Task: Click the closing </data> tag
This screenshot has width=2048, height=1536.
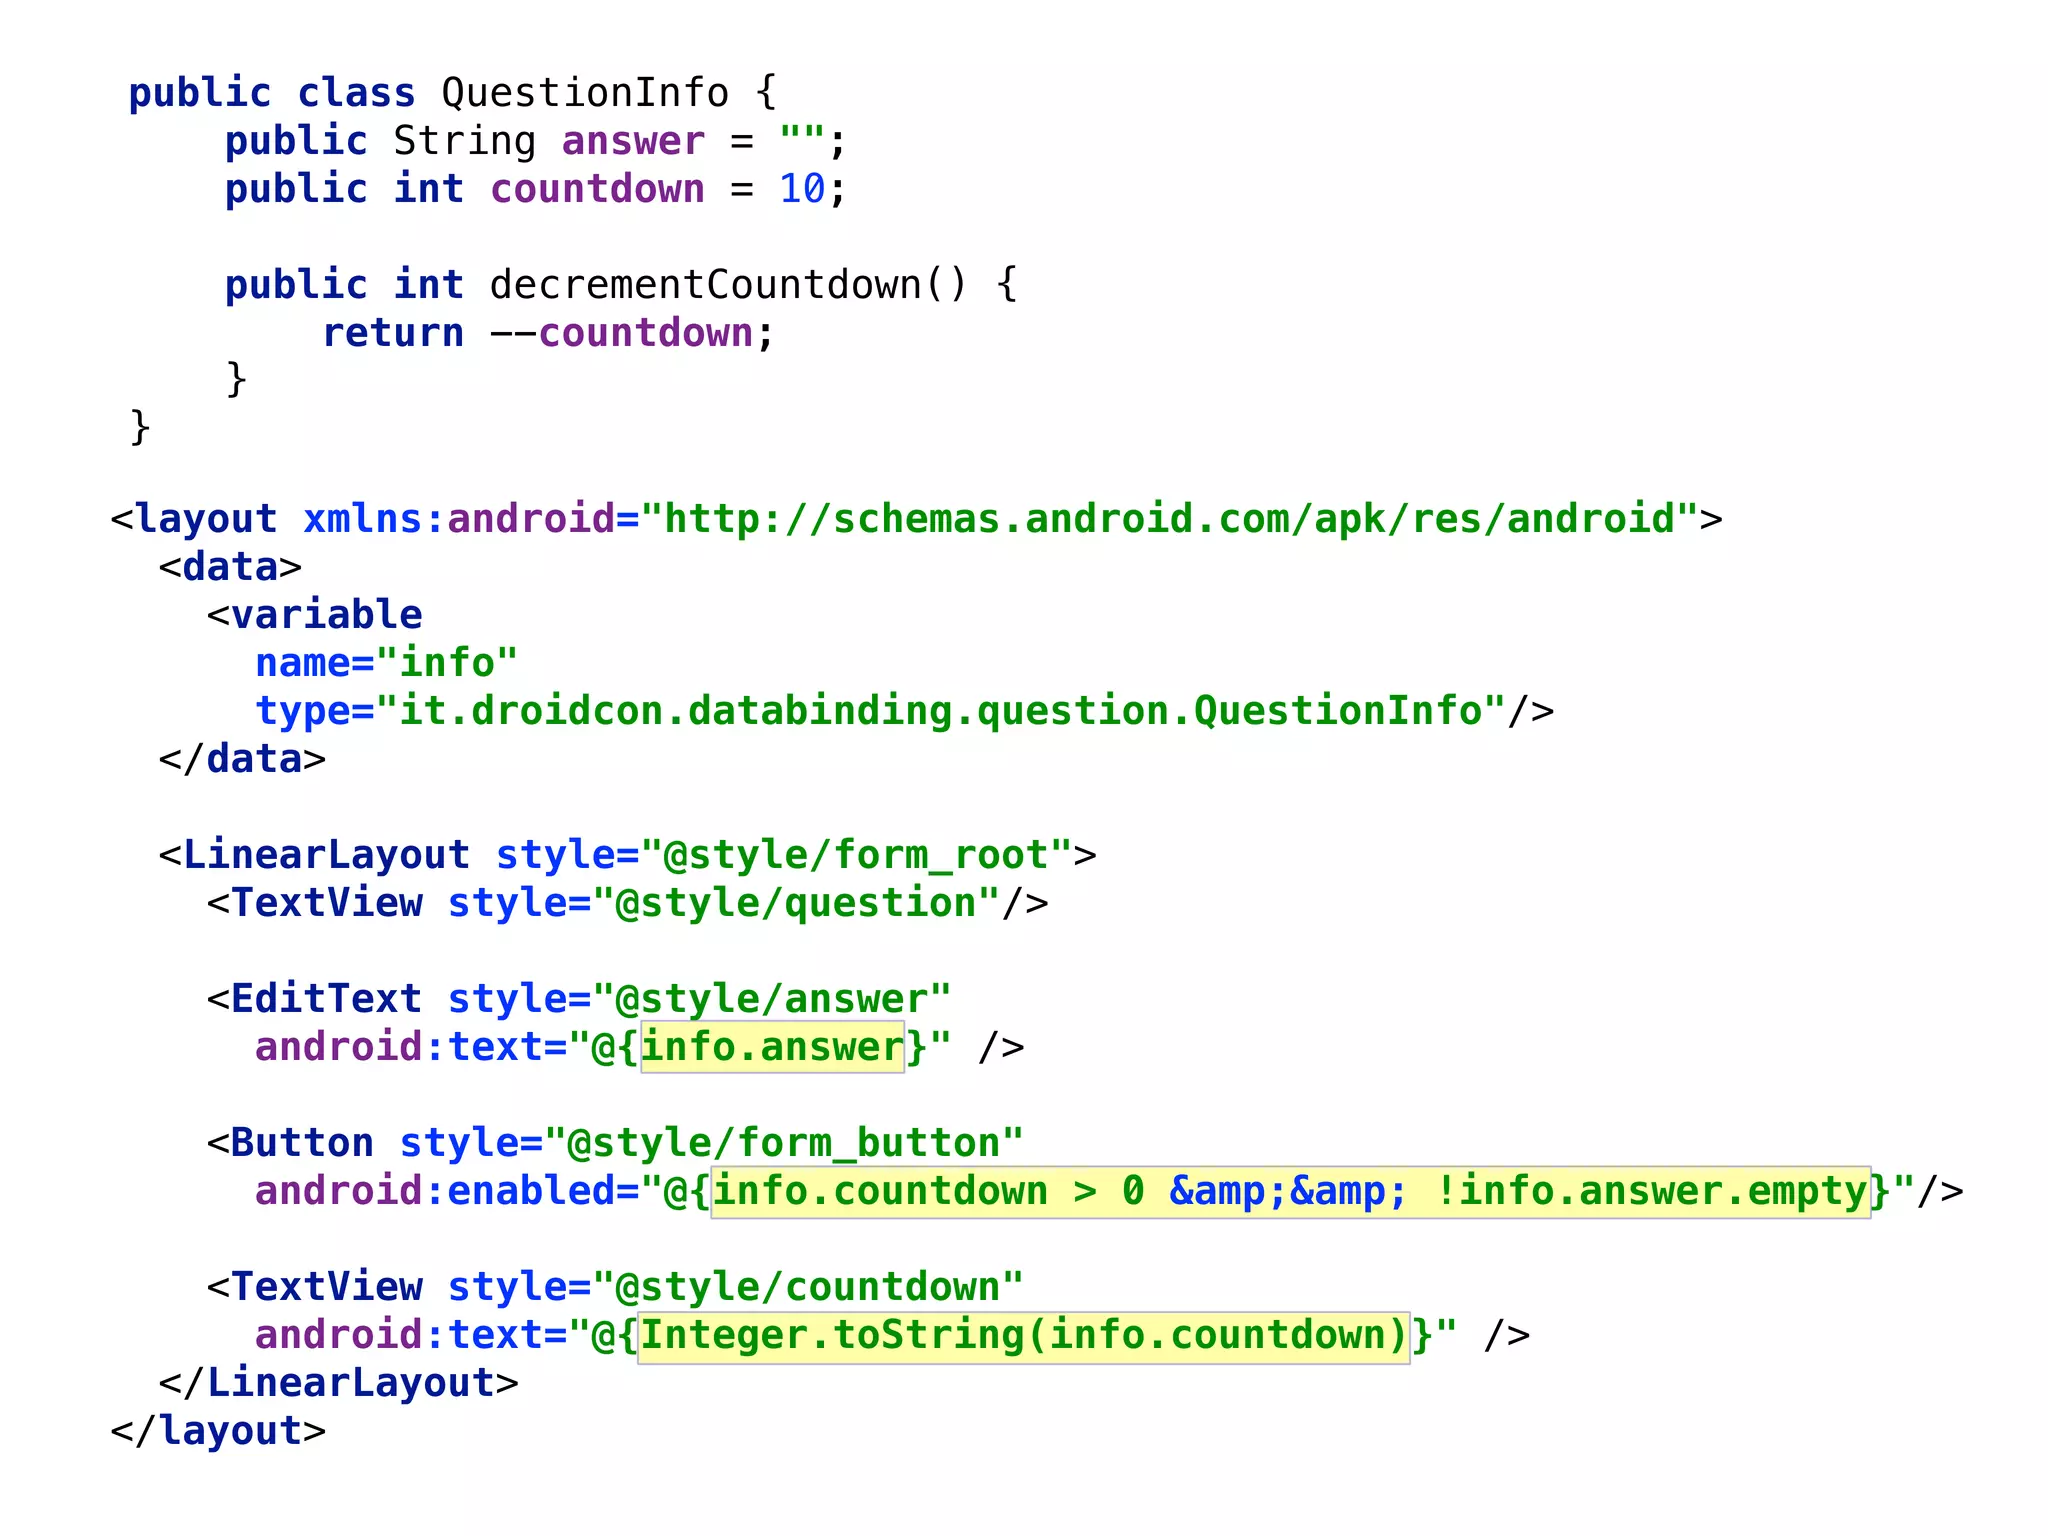Action: pos(242,759)
